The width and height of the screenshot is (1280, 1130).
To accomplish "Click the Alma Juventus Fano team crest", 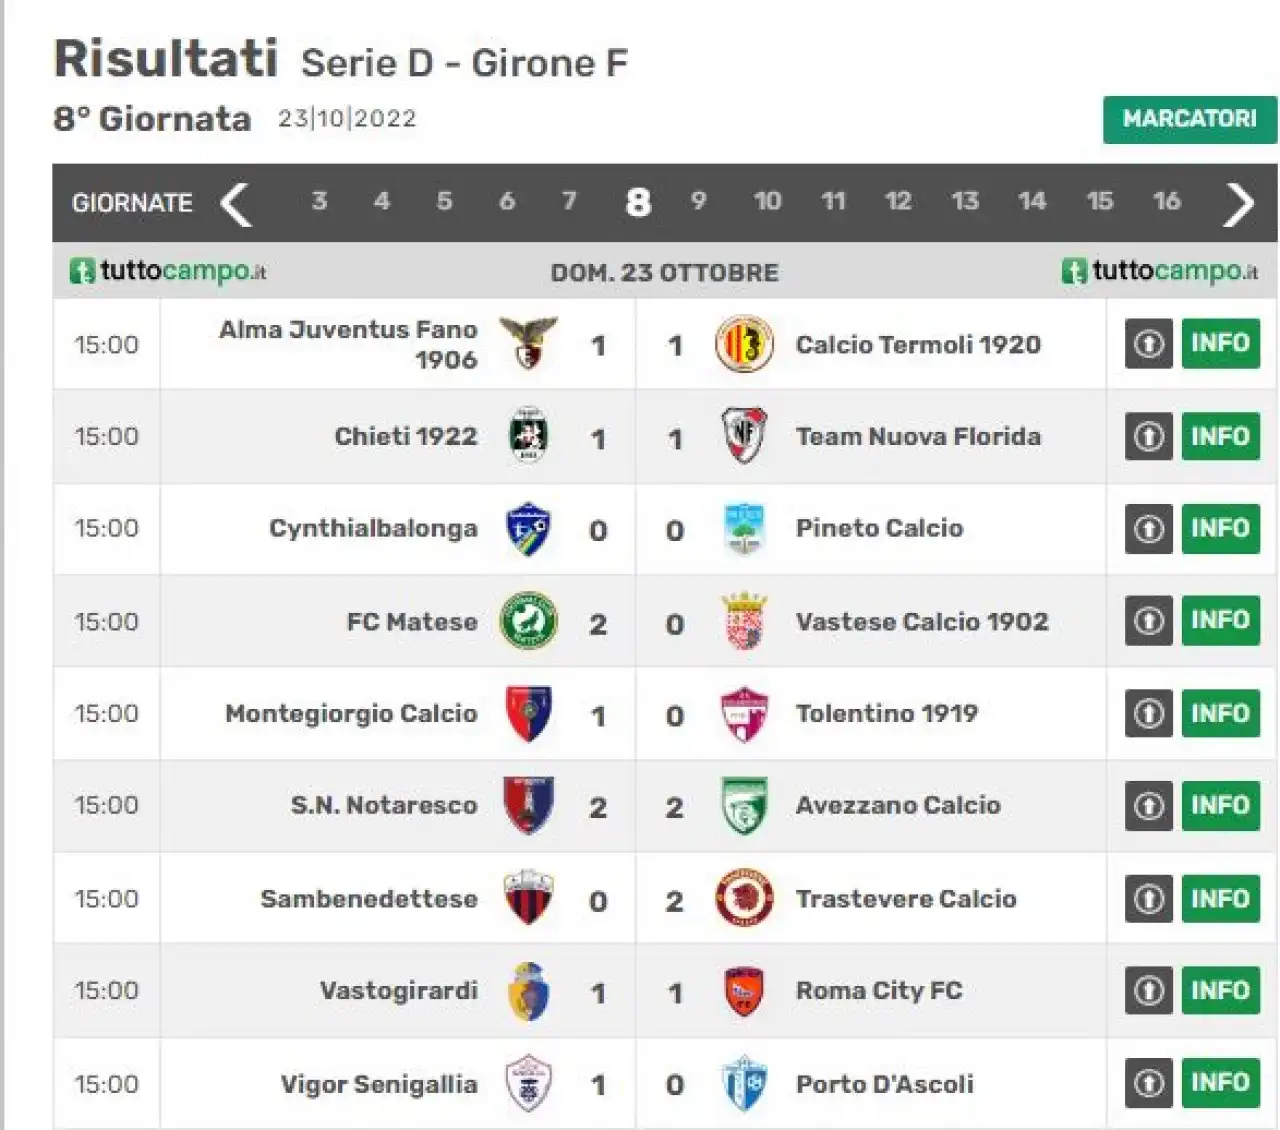I will click(x=528, y=344).
